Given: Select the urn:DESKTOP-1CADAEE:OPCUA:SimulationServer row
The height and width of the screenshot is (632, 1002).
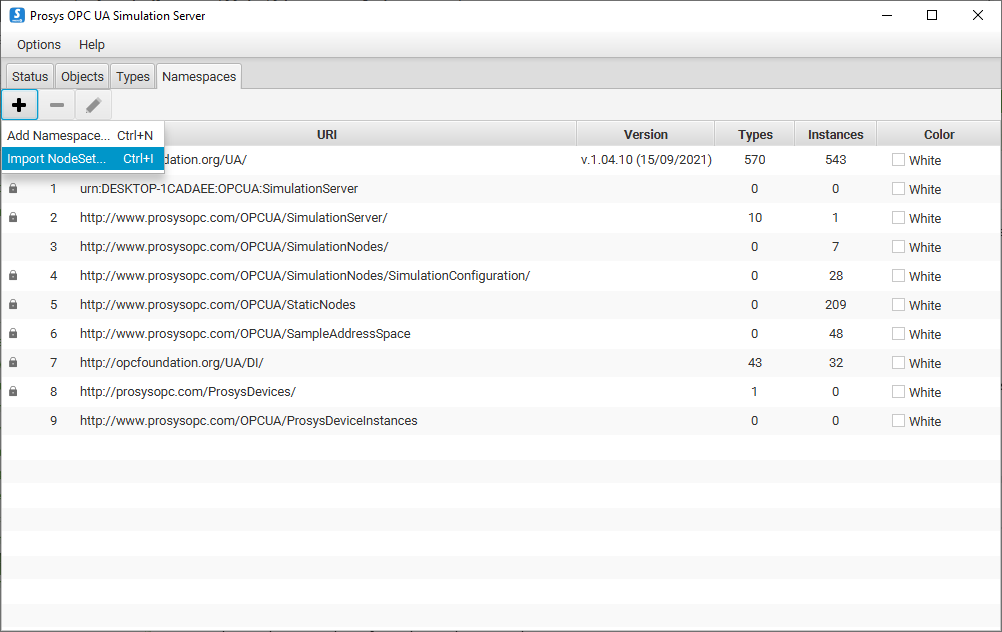Looking at the screenshot, I should [219, 188].
